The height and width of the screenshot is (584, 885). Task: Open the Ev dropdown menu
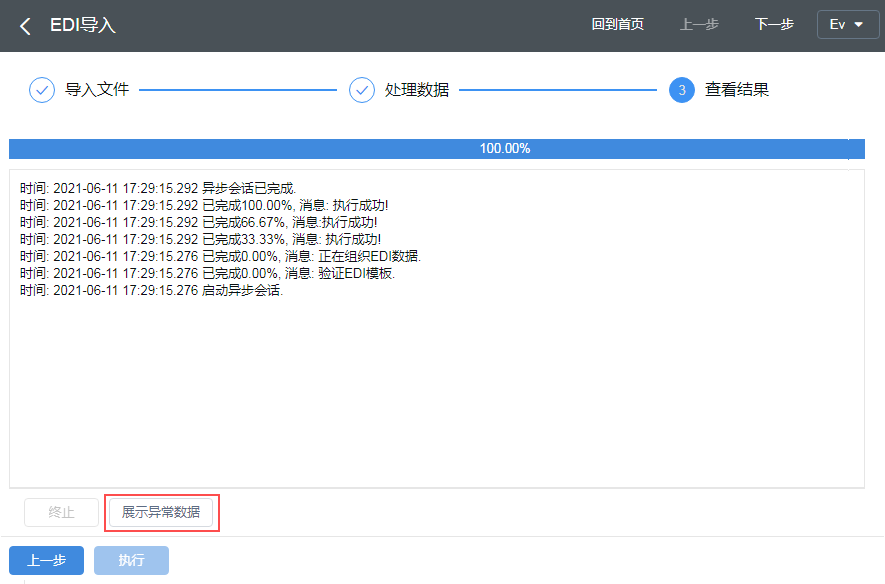pyautogui.click(x=847, y=25)
